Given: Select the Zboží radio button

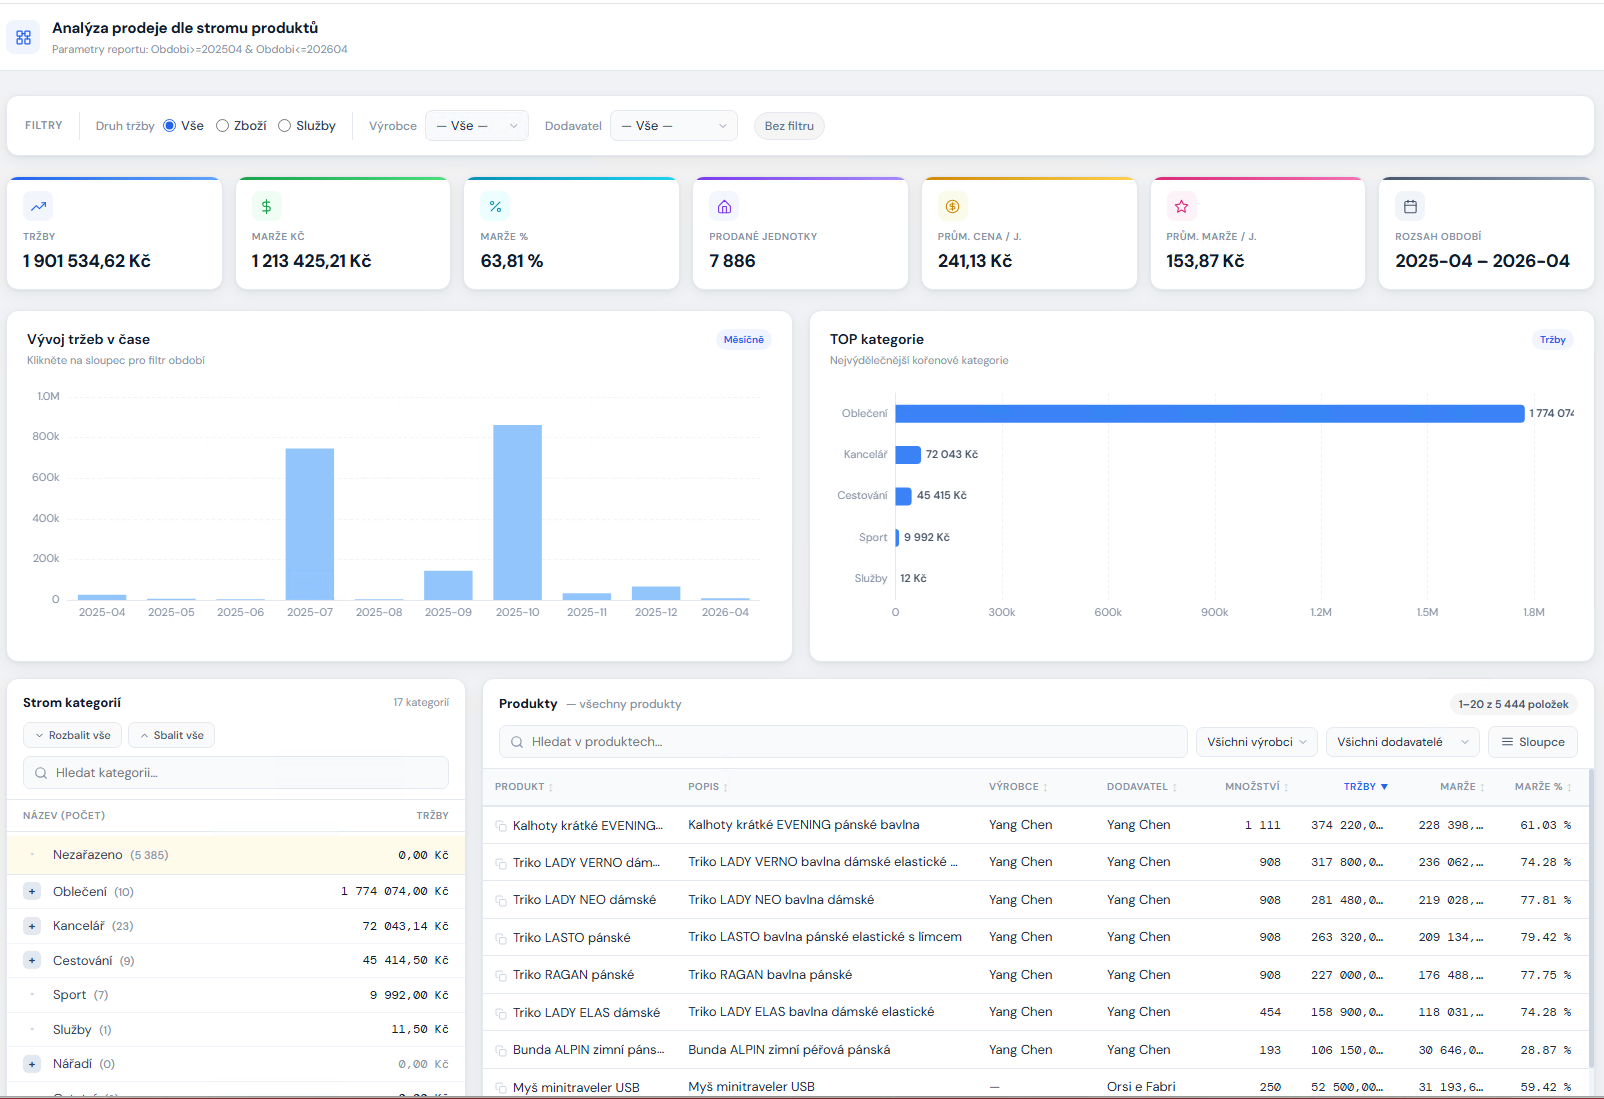Looking at the screenshot, I should pyautogui.click(x=223, y=126).
